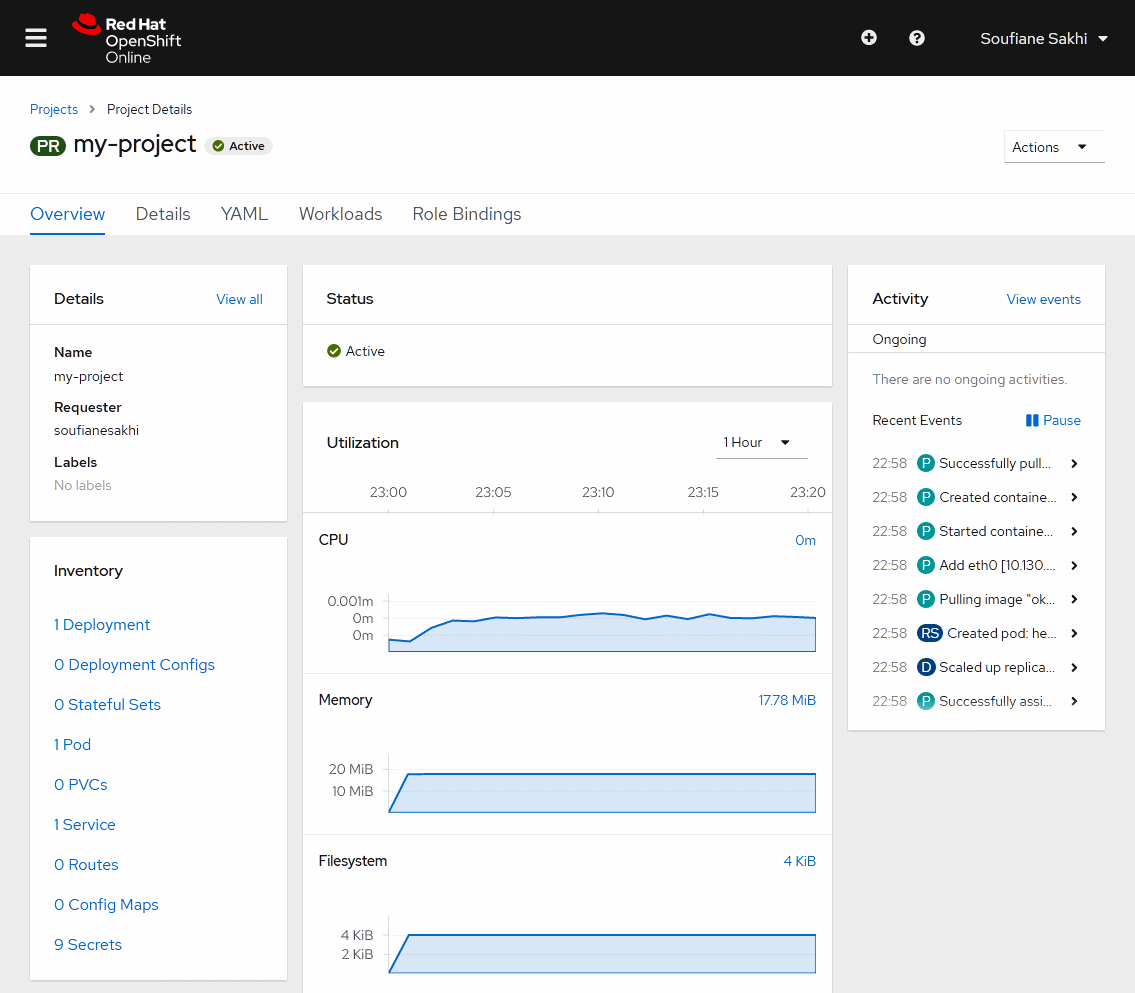Viewport: 1135px width, 993px height.
Task: Open the hamburger navigation menu
Action: coord(36,38)
